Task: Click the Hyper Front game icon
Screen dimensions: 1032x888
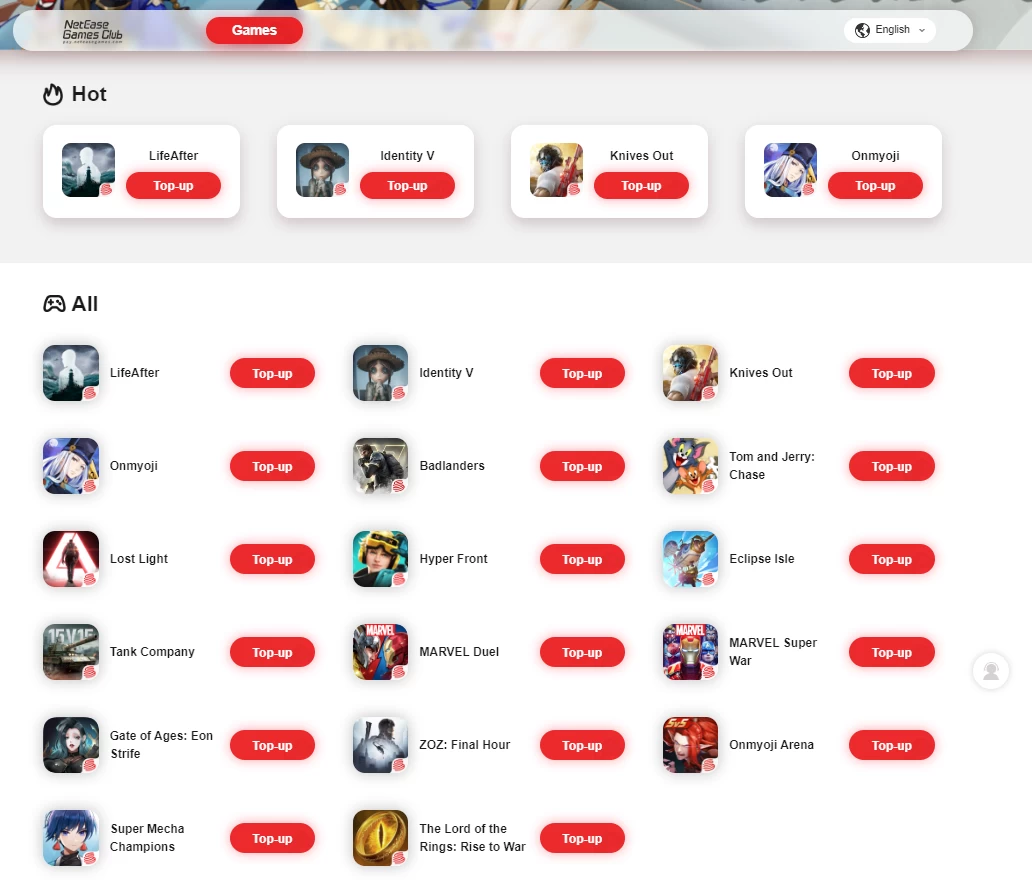Action: (x=380, y=559)
